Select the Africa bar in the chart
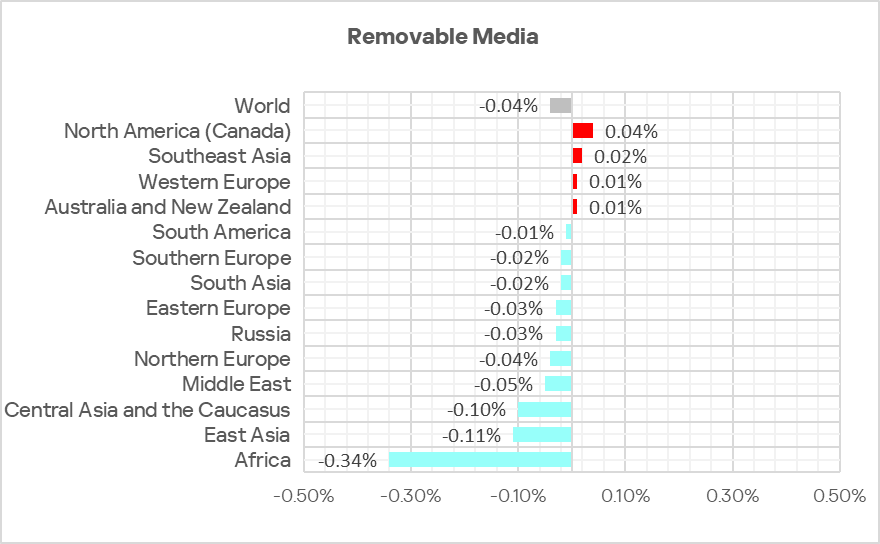Viewport: 880px width, 544px height. (480, 460)
